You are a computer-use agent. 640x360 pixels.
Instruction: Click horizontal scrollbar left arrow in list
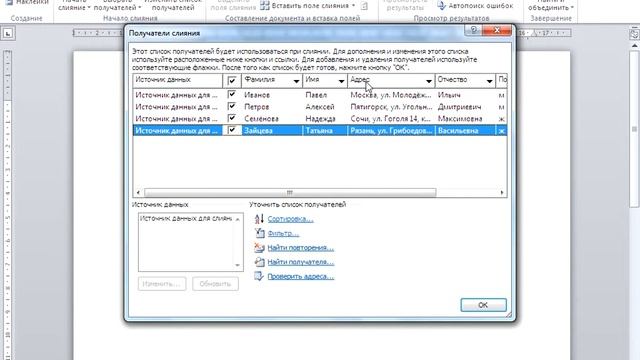pyautogui.click(x=138, y=192)
